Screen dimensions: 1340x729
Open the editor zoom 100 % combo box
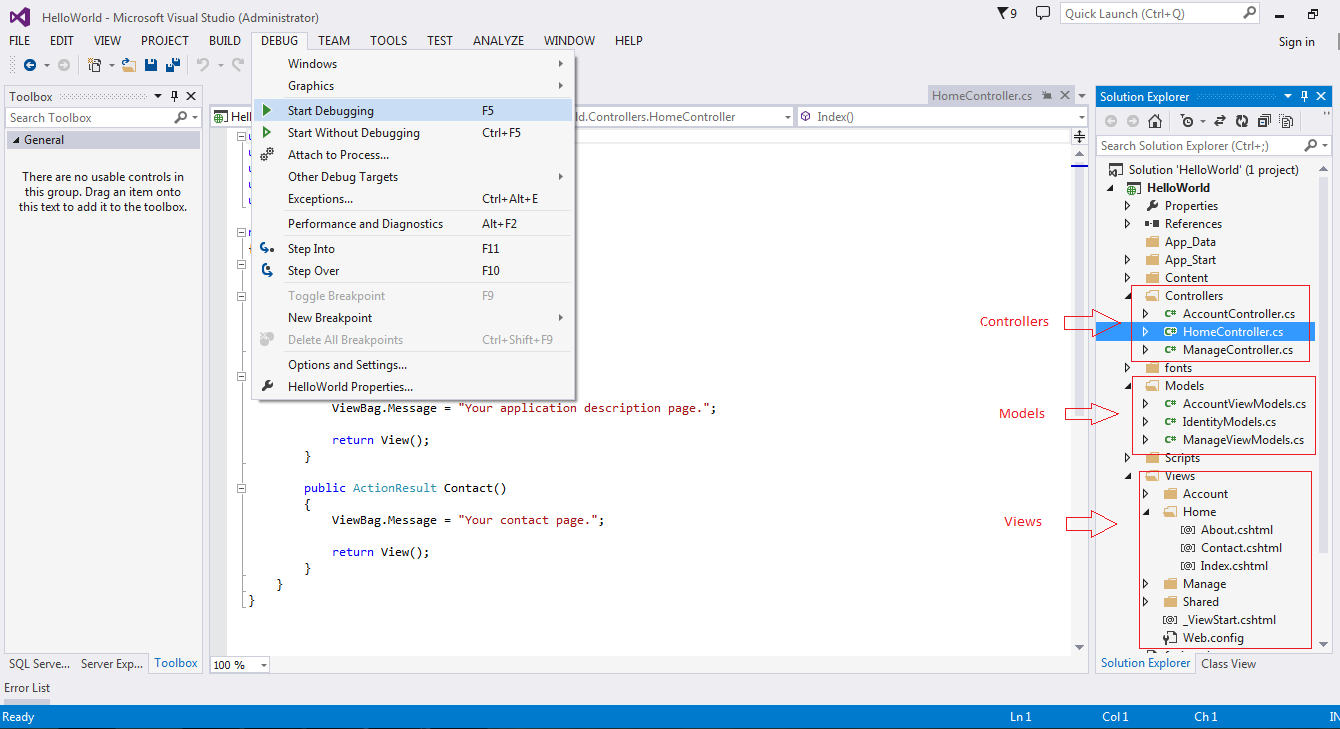tap(239, 665)
